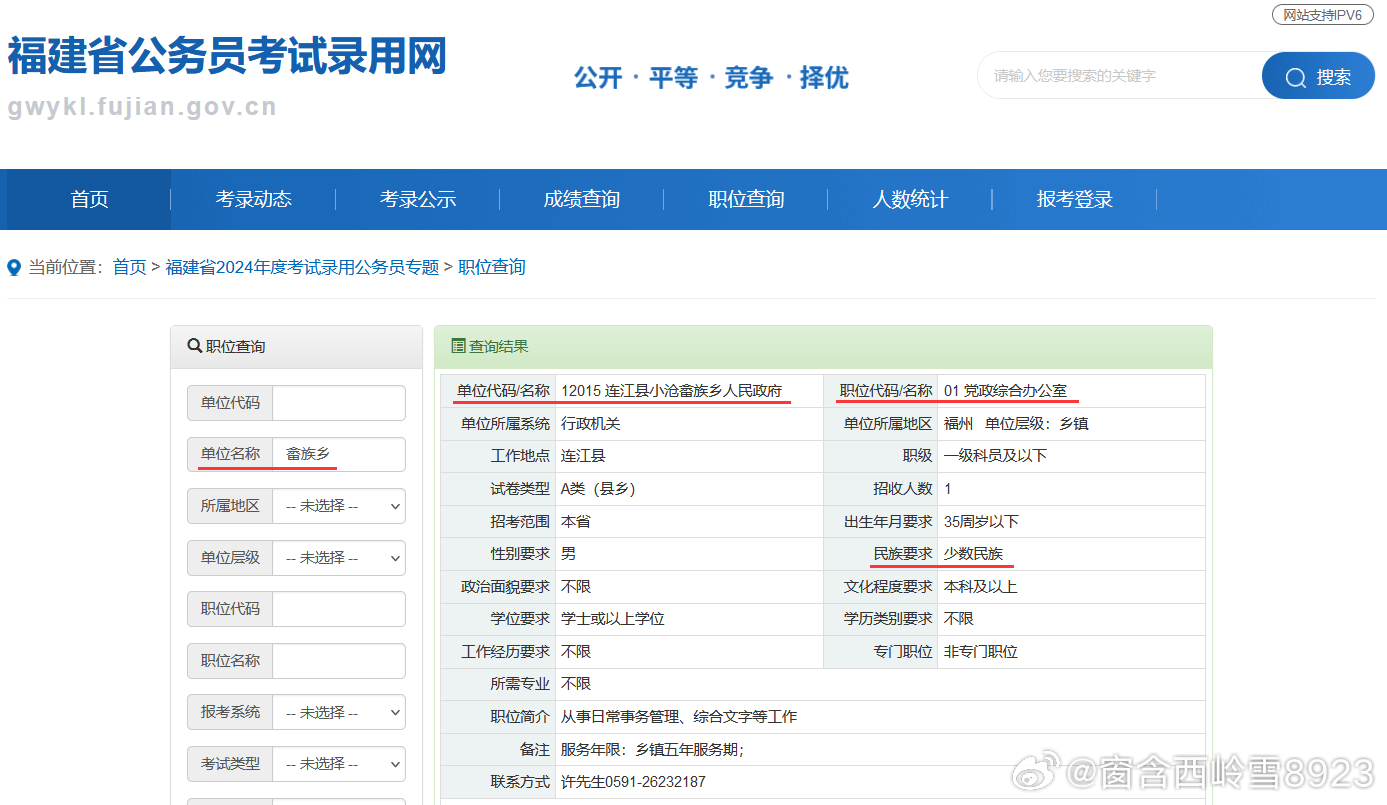Viewport: 1387px width, 805px height.
Task: Select the 成绩查询 navigation item
Action: click(x=581, y=199)
